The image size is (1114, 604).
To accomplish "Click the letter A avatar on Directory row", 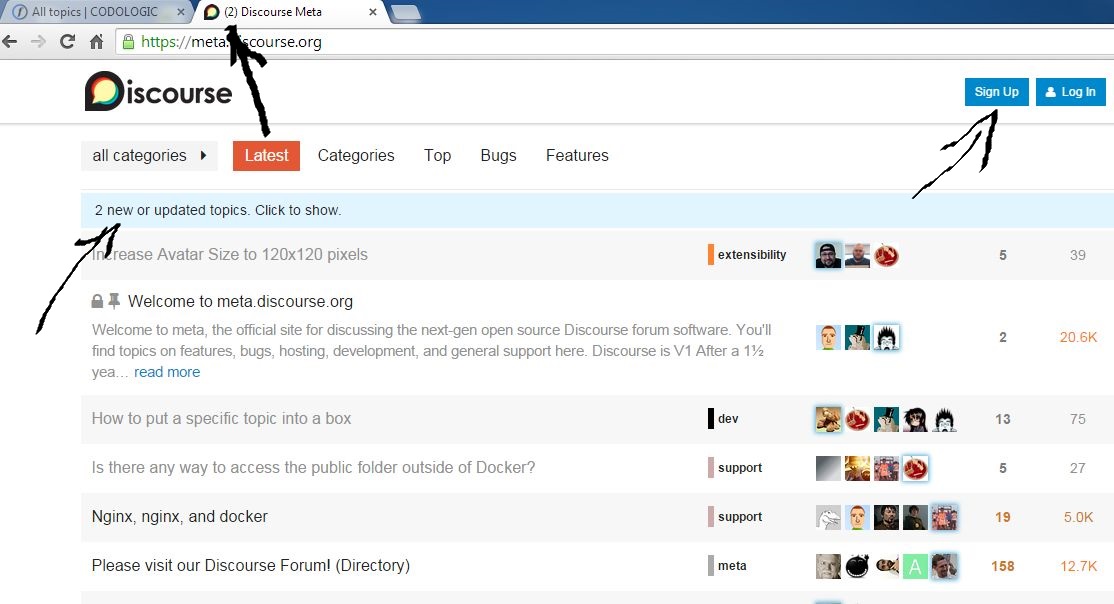I will click(915, 566).
